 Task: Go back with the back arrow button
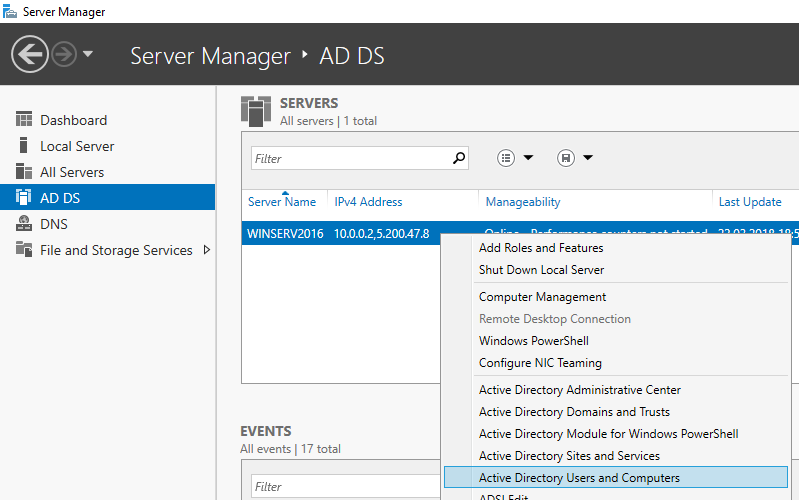pyautogui.click(x=30, y=54)
